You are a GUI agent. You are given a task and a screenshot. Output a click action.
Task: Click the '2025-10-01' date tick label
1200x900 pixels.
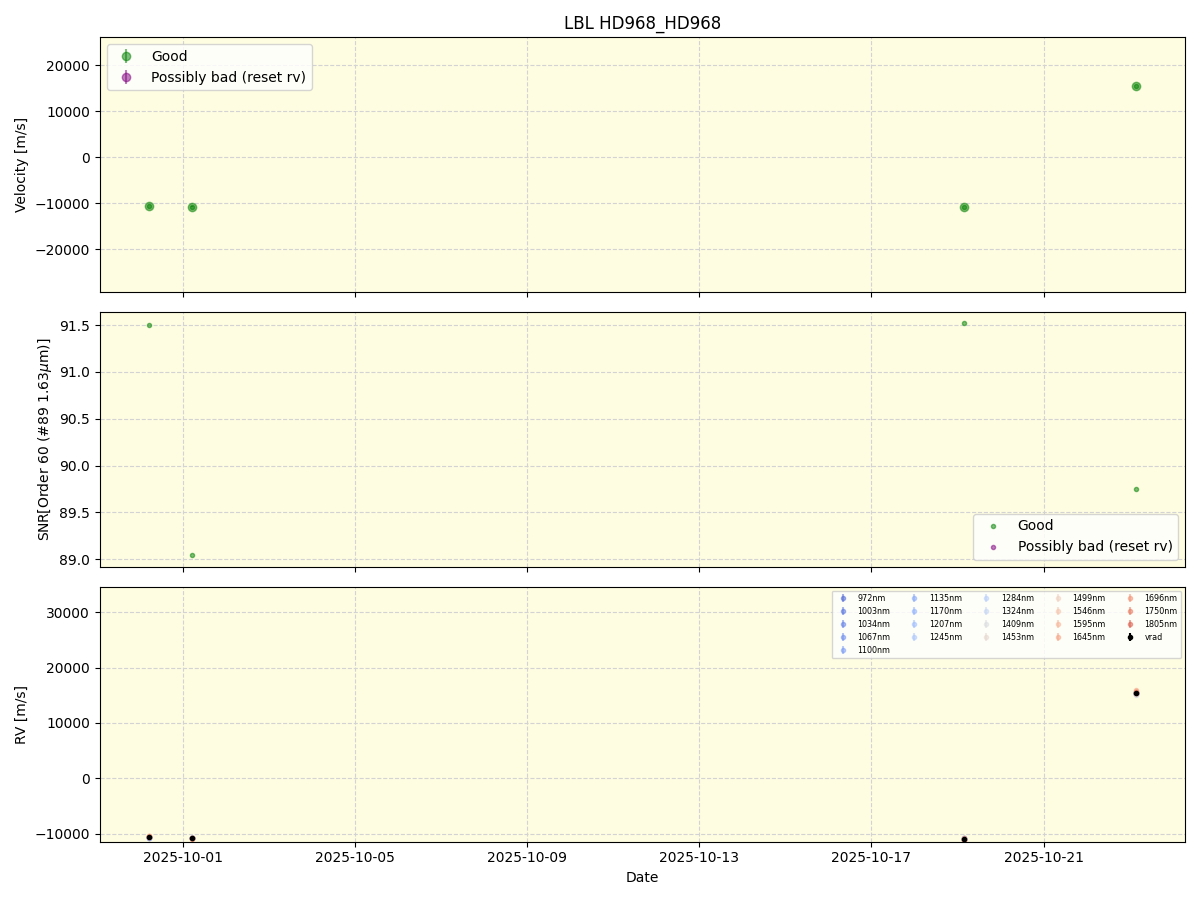coord(182,857)
